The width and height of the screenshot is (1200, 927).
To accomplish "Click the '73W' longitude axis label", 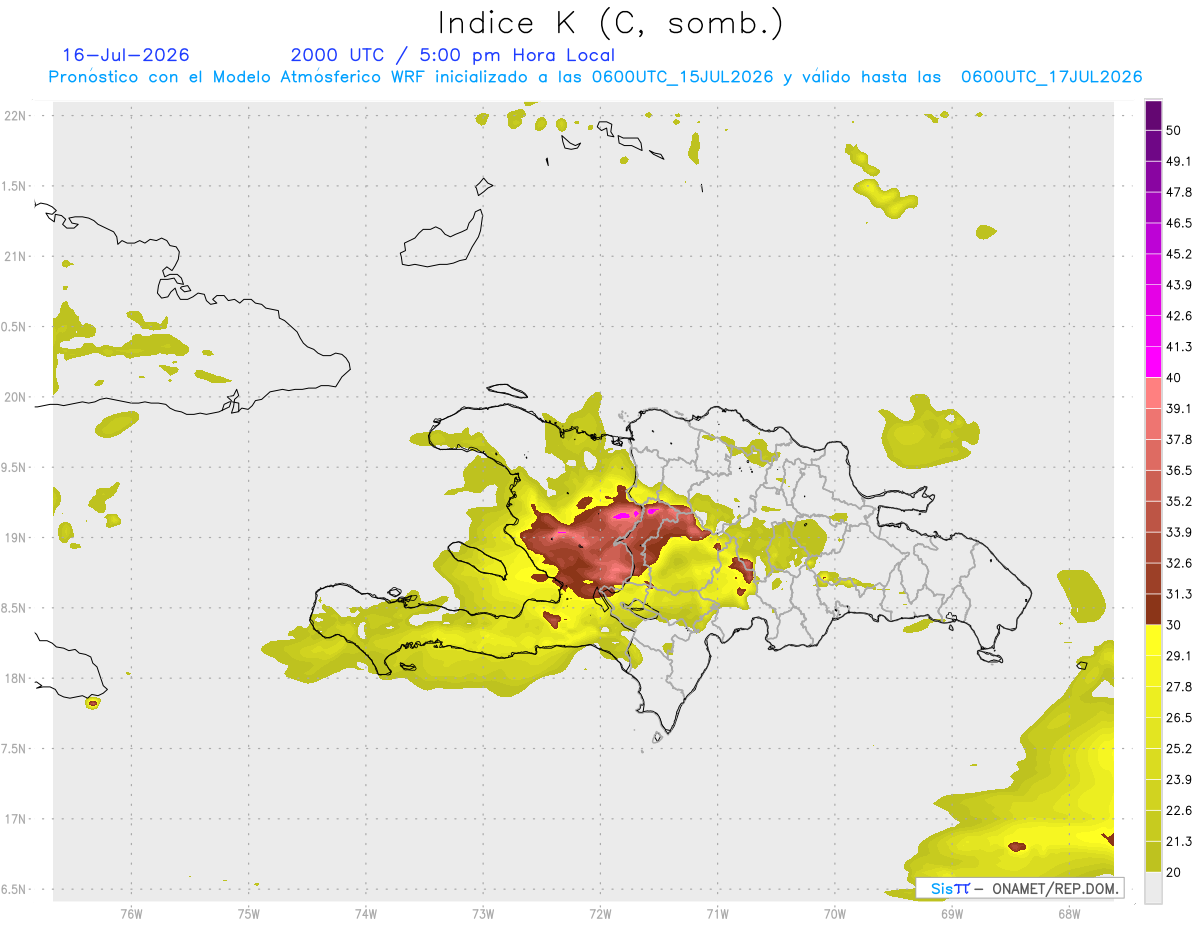I will (483, 913).
